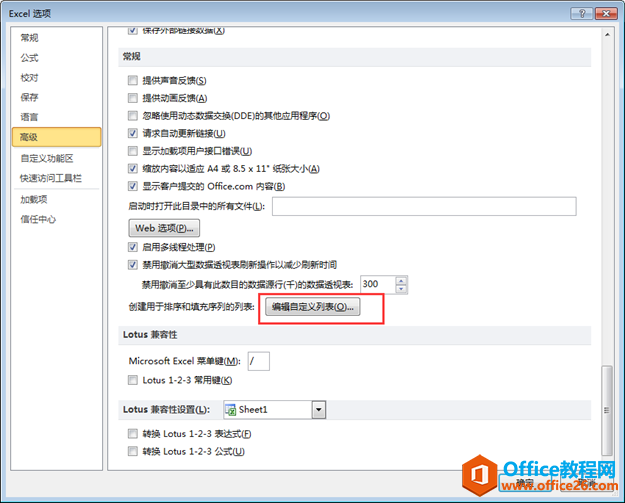Uncheck 启用多线程处理 checkbox
The height and width of the screenshot is (503, 625).
pos(133,247)
